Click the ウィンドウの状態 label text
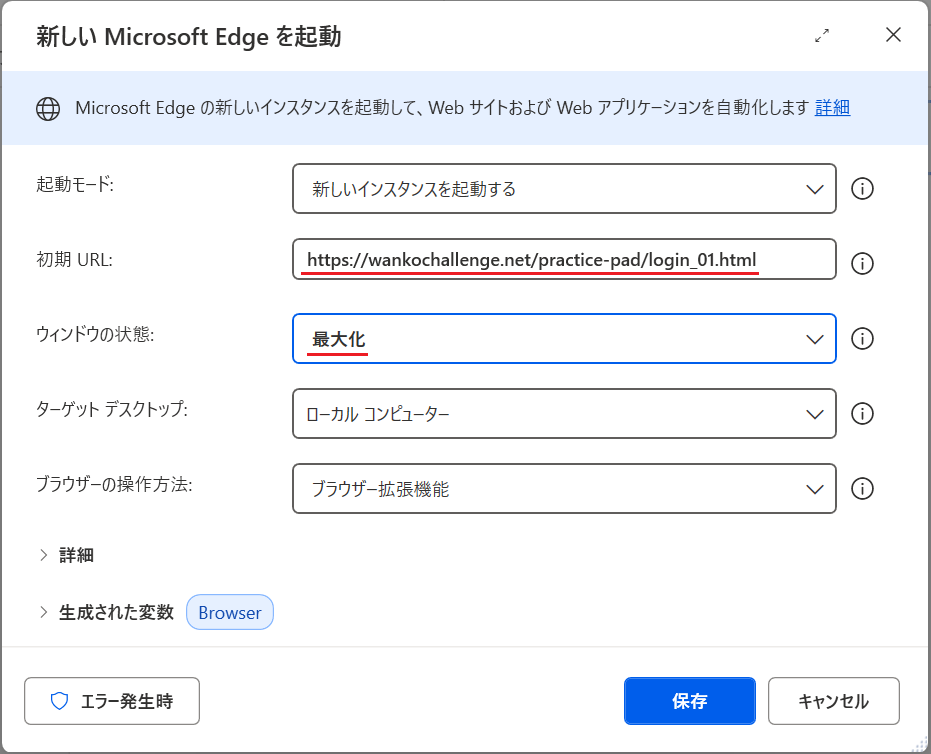The image size is (931, 754). 95,334
